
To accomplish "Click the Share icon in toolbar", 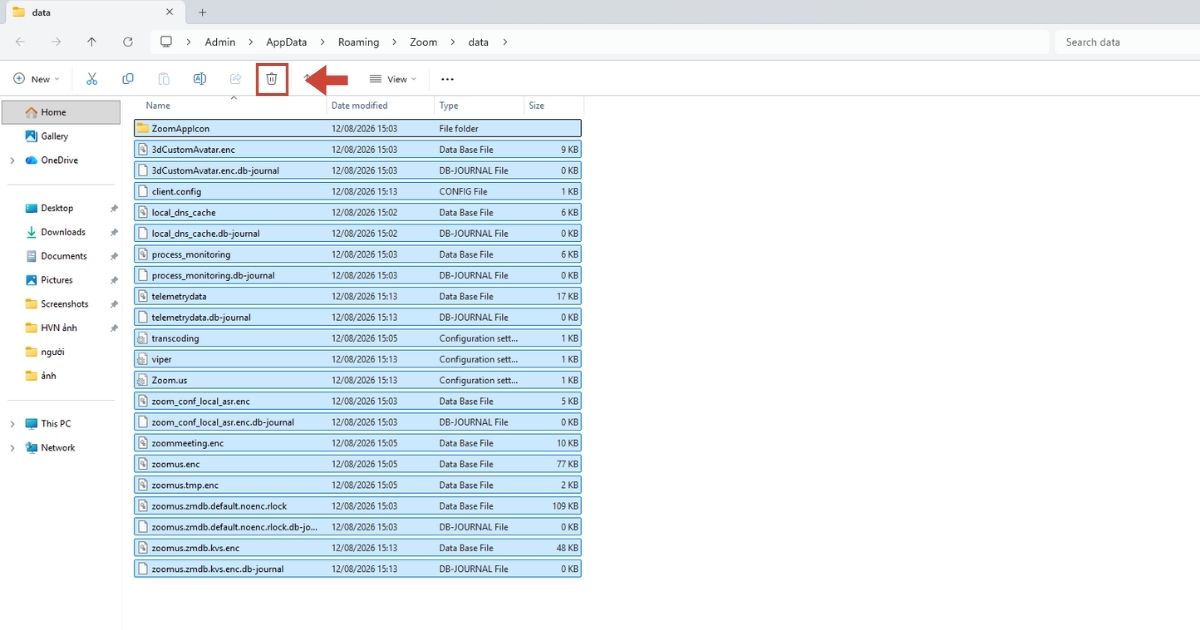I will (236, 79).
